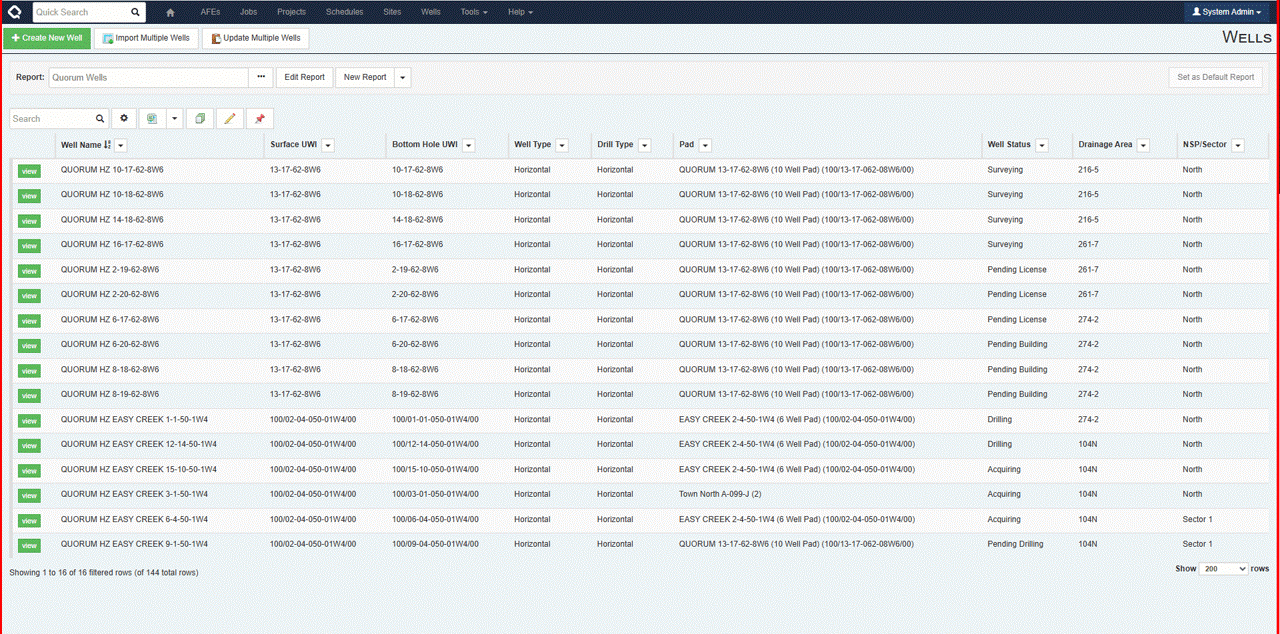Click the copy rows icon
This screenshot has width=1280, height=634.
click(200, 118)
